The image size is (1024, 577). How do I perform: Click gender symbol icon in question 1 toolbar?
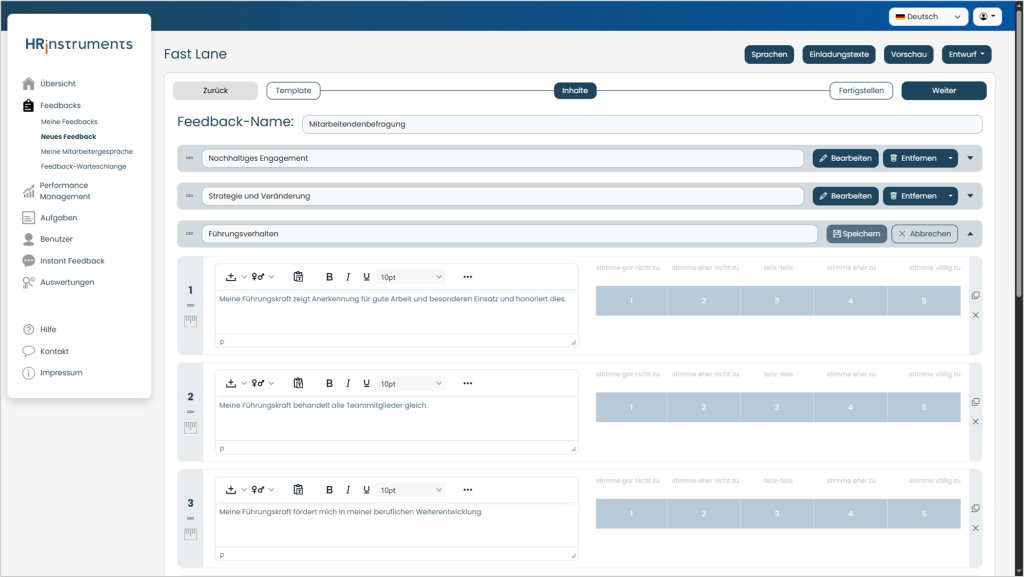pos(258,277)
